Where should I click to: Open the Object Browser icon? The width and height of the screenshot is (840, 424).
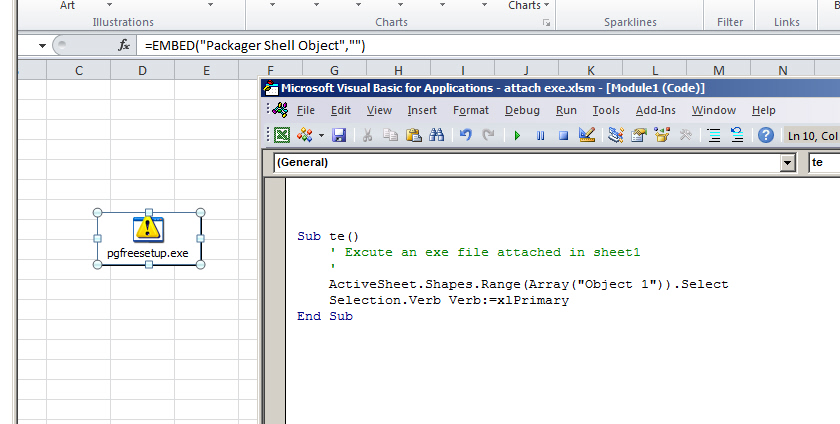click(660, 135)
